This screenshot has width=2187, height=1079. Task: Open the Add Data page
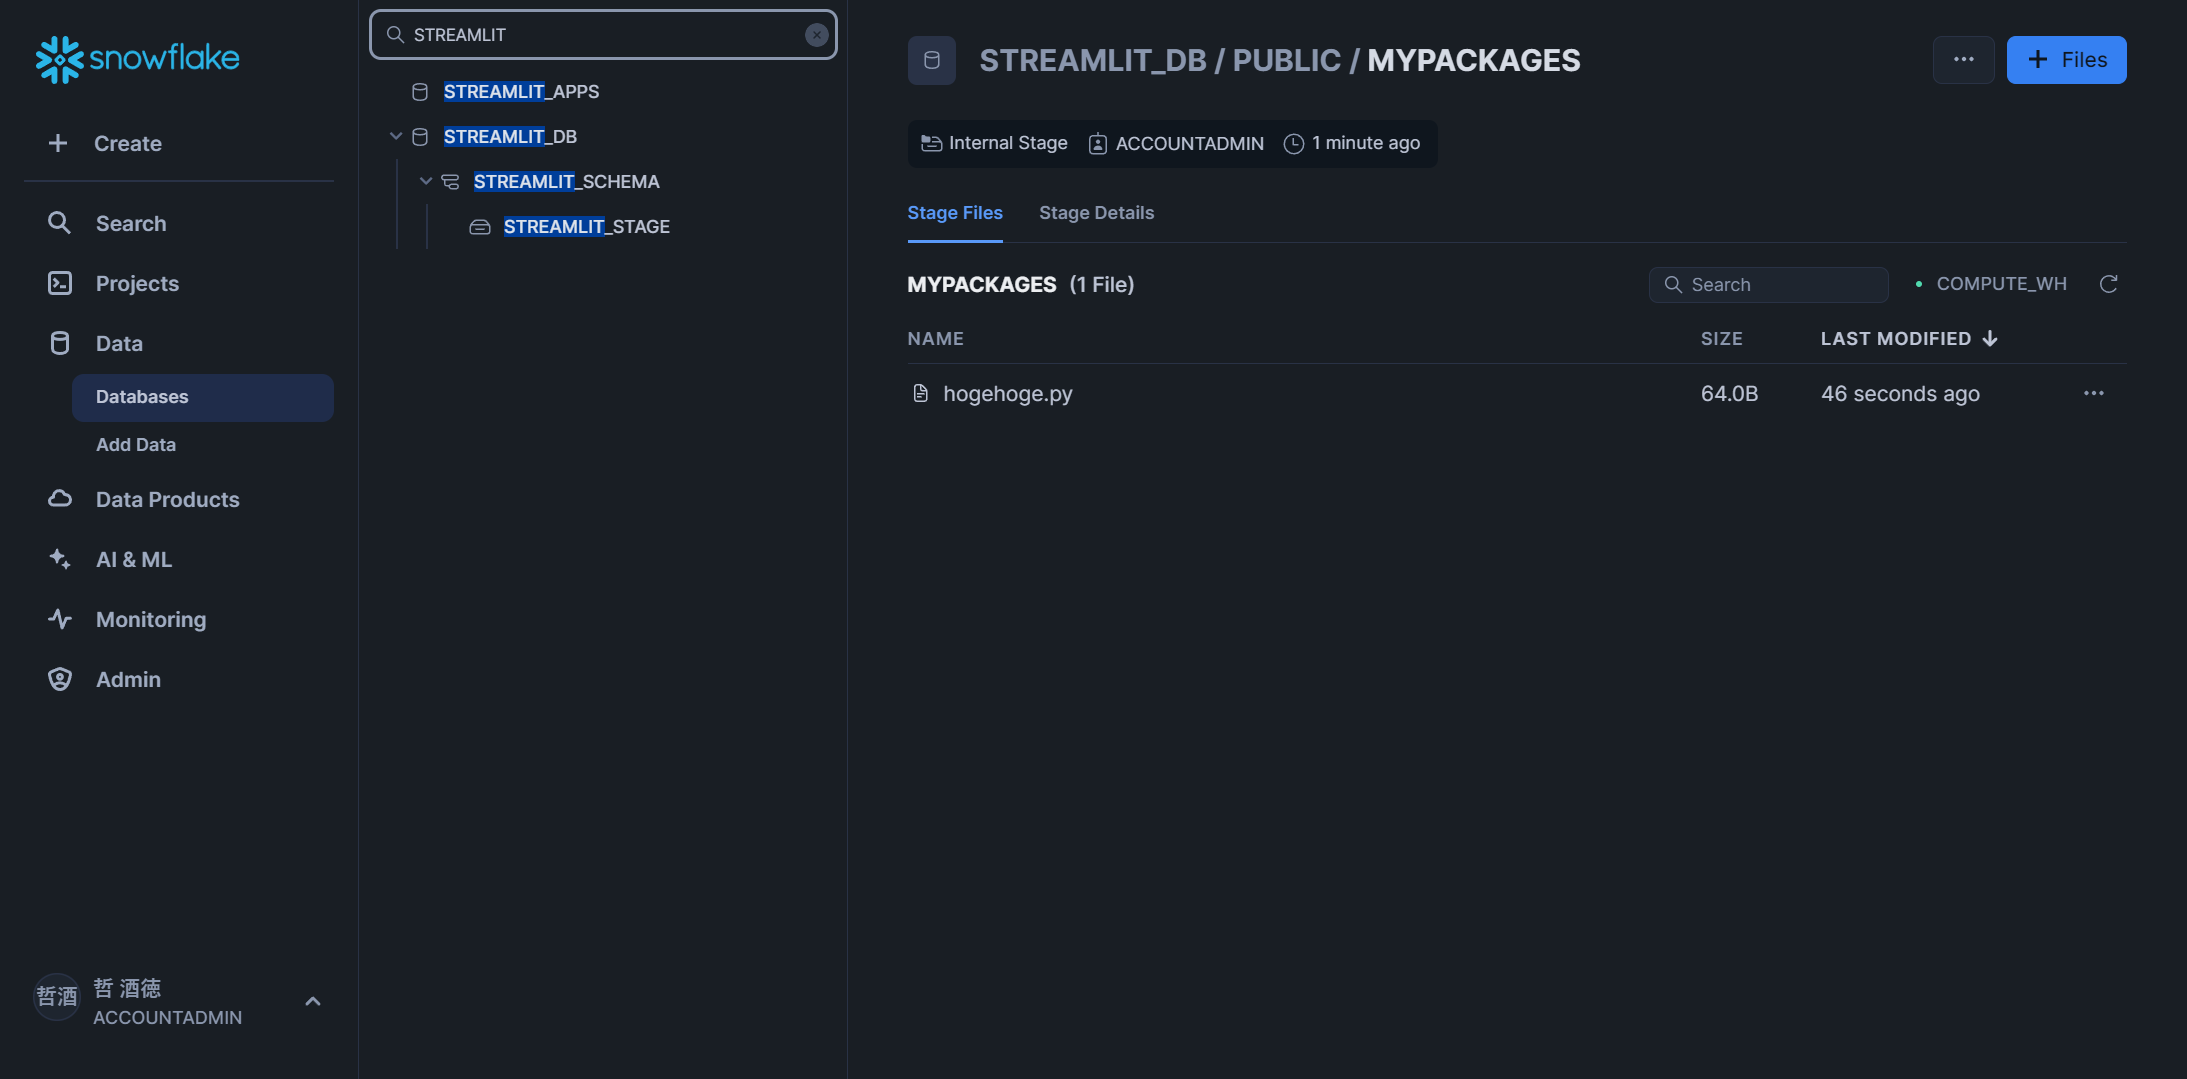[136, 444]
